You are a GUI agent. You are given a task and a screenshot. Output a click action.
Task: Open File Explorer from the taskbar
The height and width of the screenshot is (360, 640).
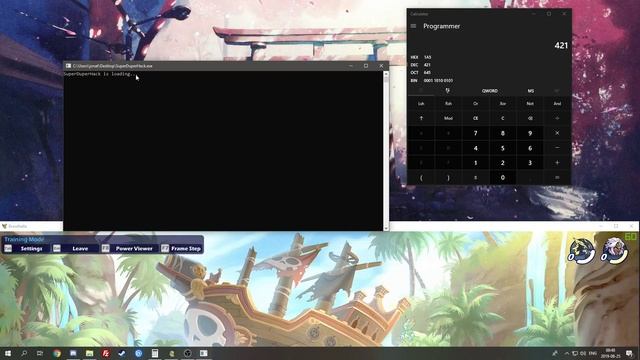click(89, 353)
